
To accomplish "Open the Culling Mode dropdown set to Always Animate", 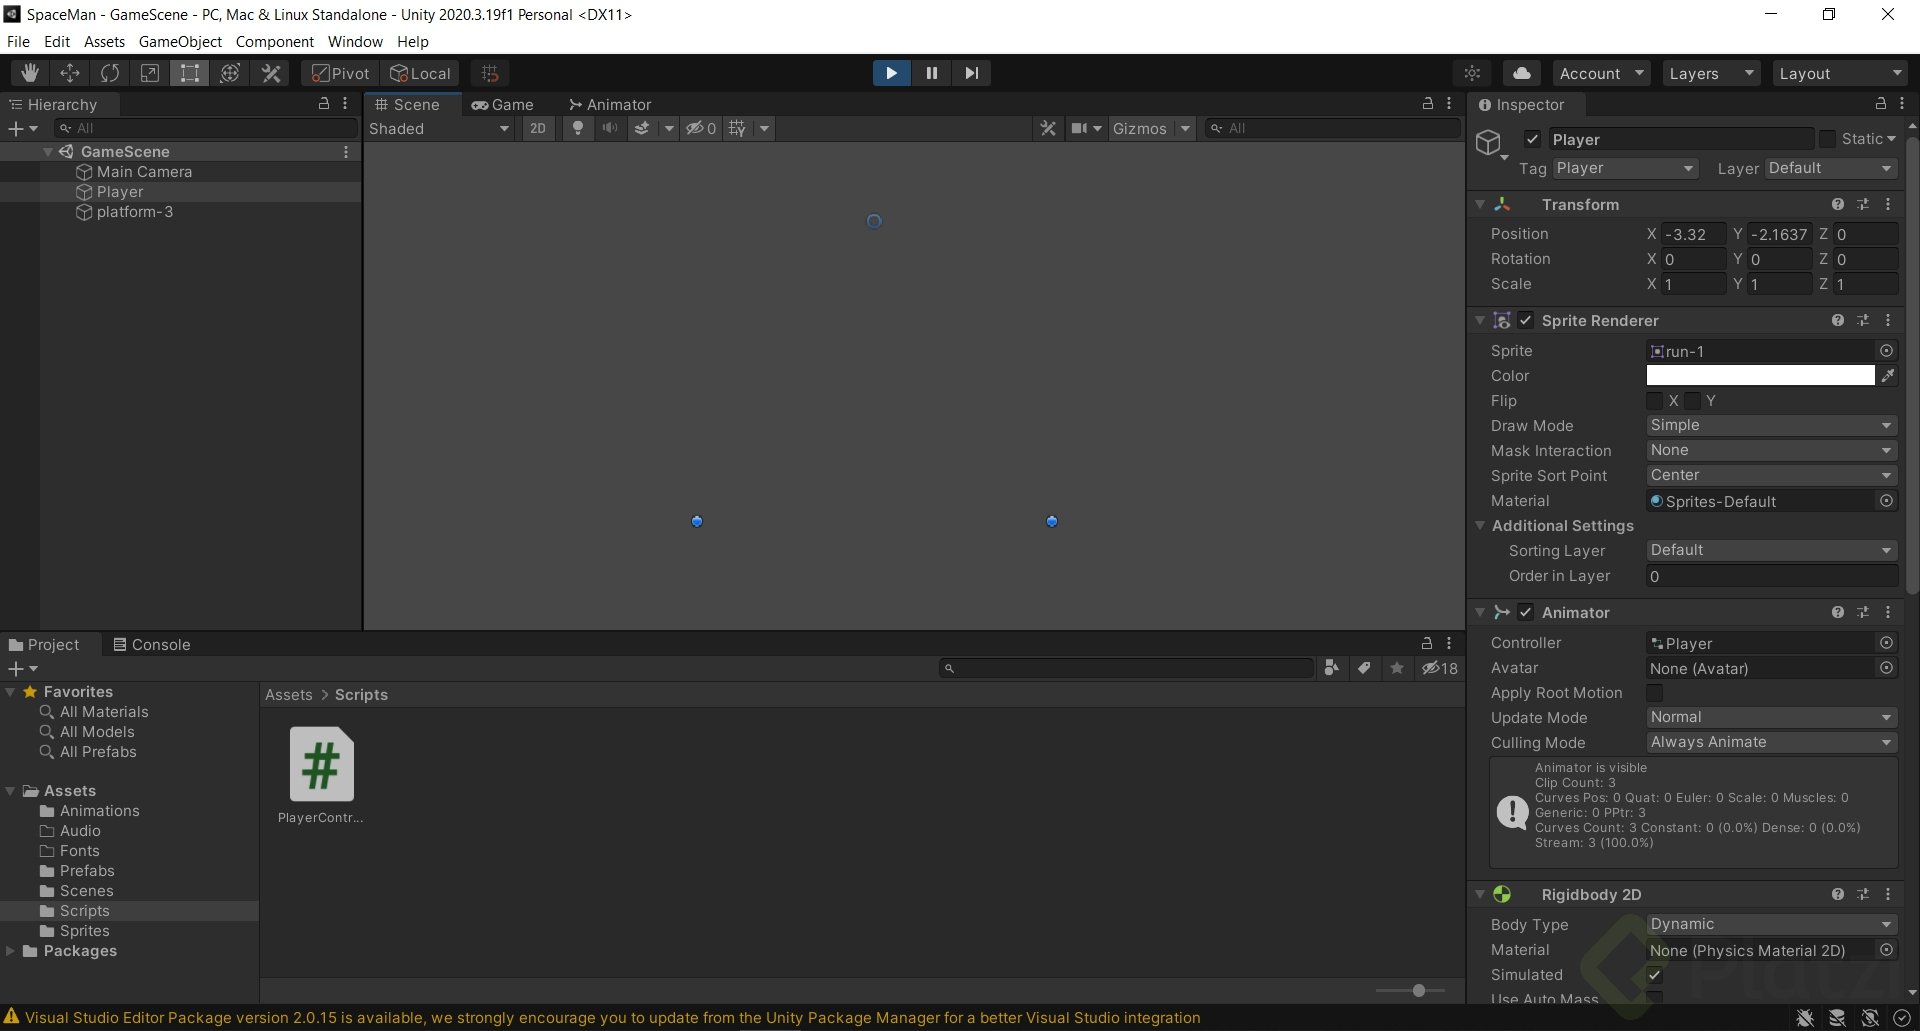I will pyautogui.click(x=1770, y=742).
